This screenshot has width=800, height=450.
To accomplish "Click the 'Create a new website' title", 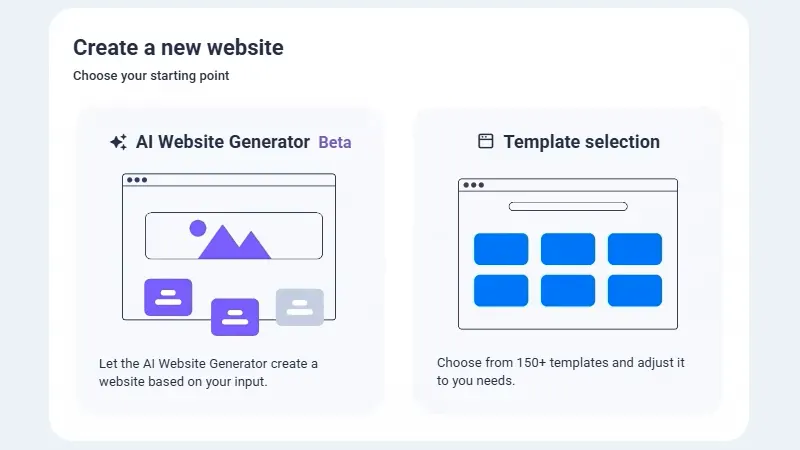I will pyautogui.click(x=178, y=47).
